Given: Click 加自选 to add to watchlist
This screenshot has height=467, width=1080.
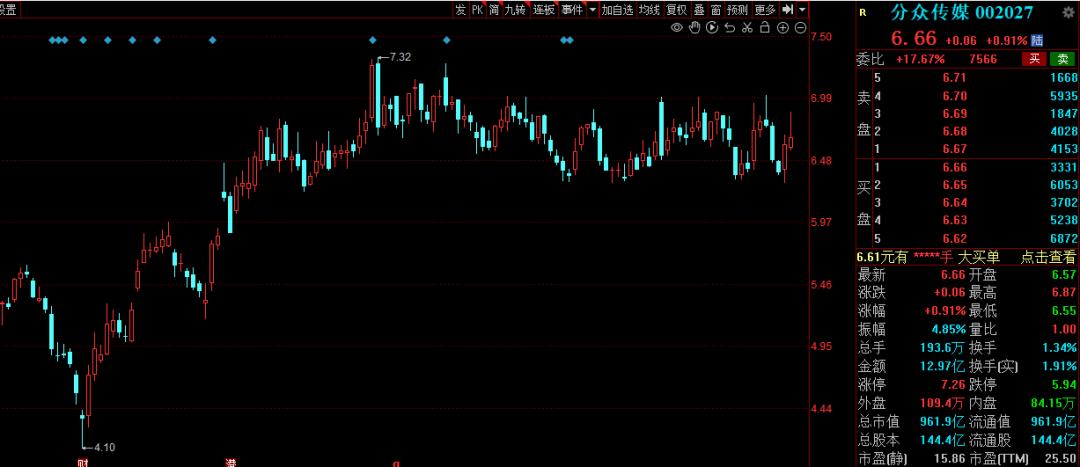Looking at the screenshot, I should [616, 10].
